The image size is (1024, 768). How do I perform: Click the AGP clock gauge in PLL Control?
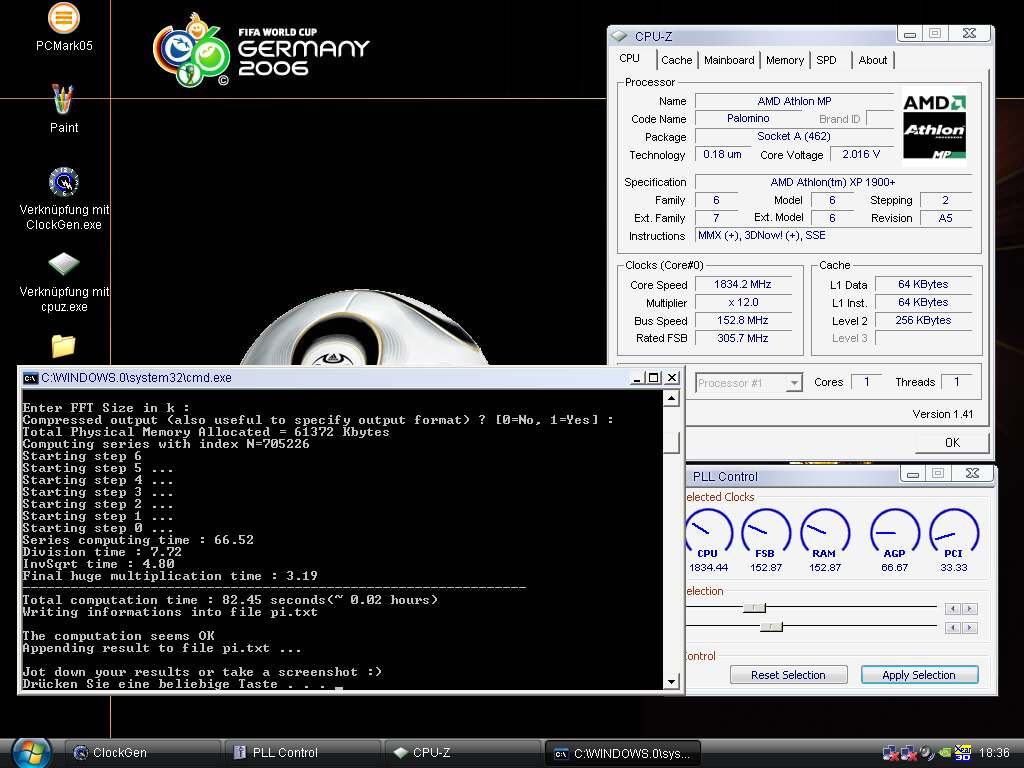pyautogui.click(x=895, y=534)
